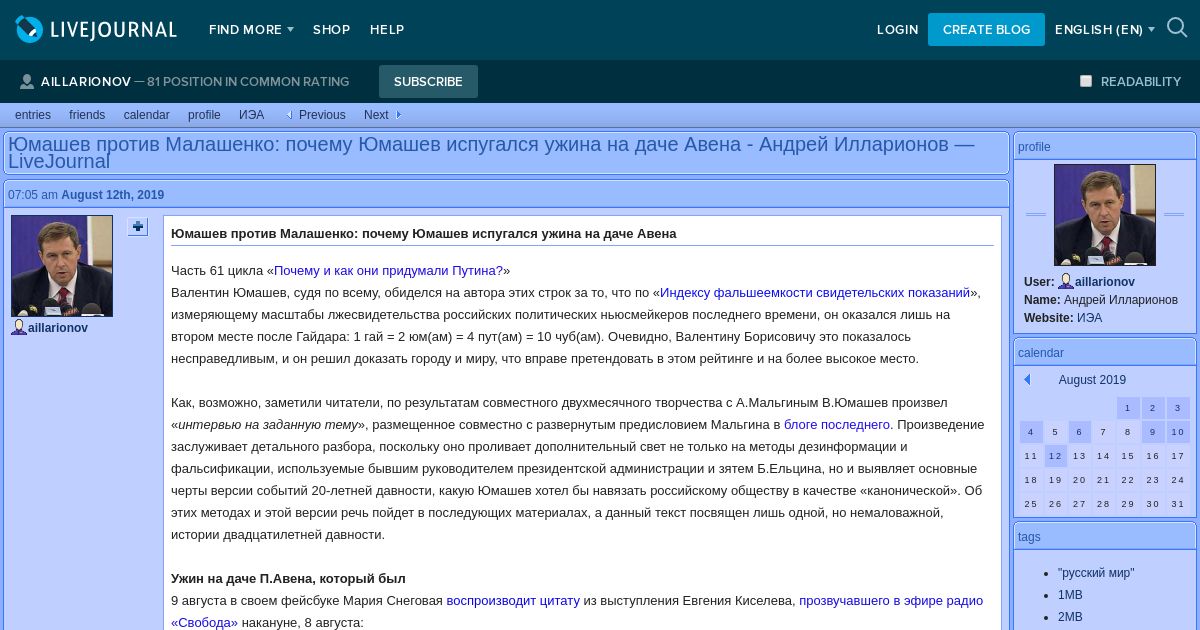
Task: Go to the Previous entry
Action: 322,115
